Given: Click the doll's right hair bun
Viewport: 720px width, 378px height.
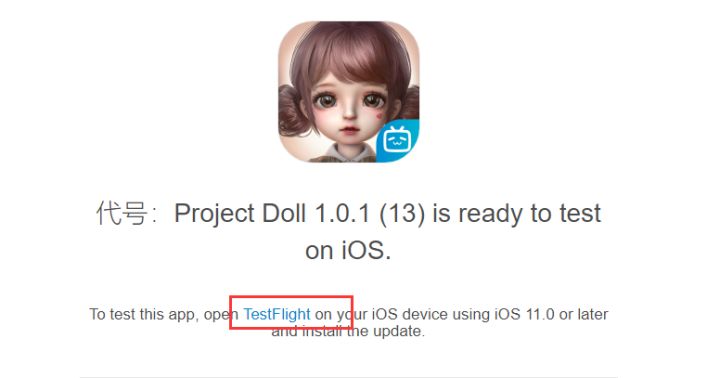Looking at the screenshot, I should point(410,105).
